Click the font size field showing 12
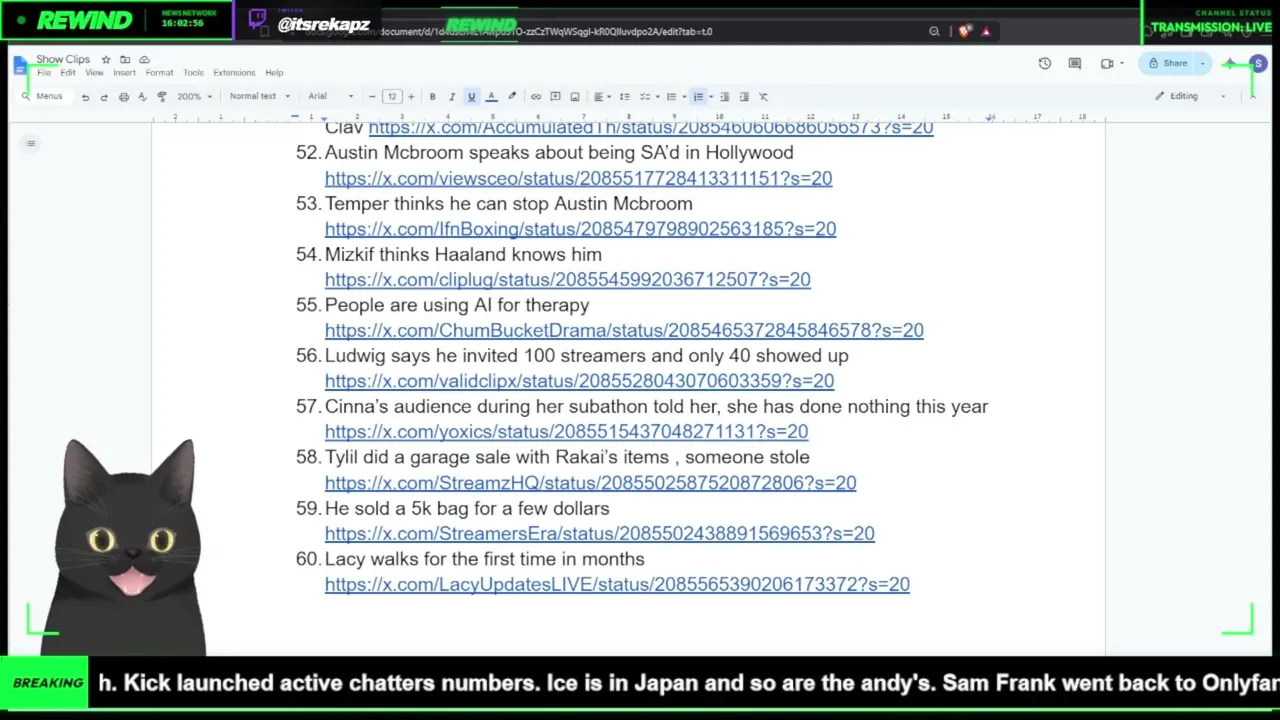 [392, 97]
